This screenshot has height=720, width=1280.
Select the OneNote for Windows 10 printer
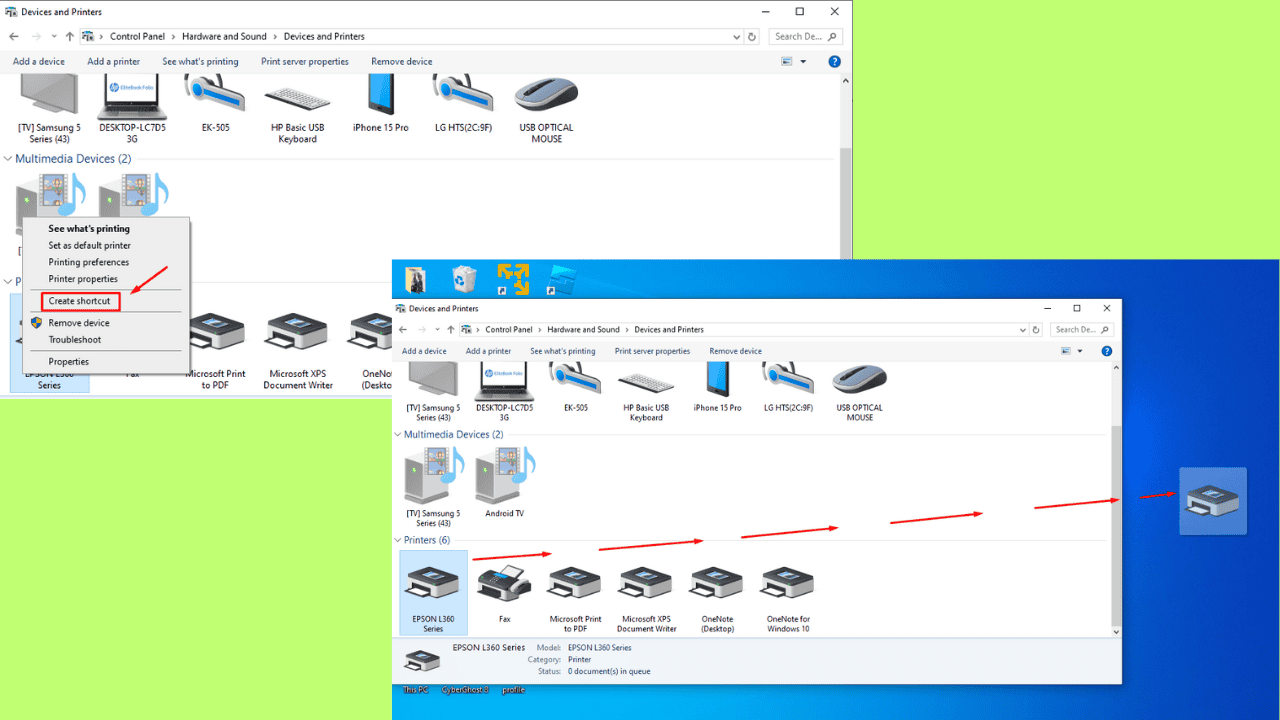[788, 598]
